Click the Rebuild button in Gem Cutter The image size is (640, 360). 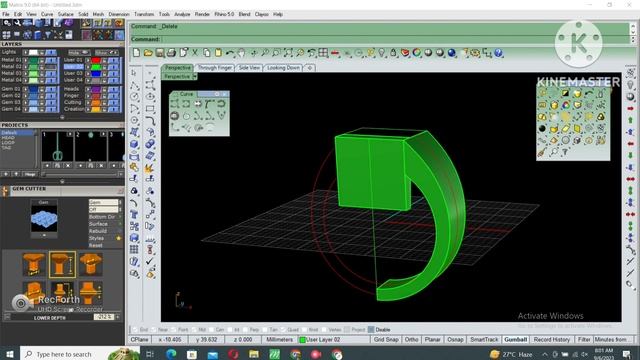click(x=98, y=231)
